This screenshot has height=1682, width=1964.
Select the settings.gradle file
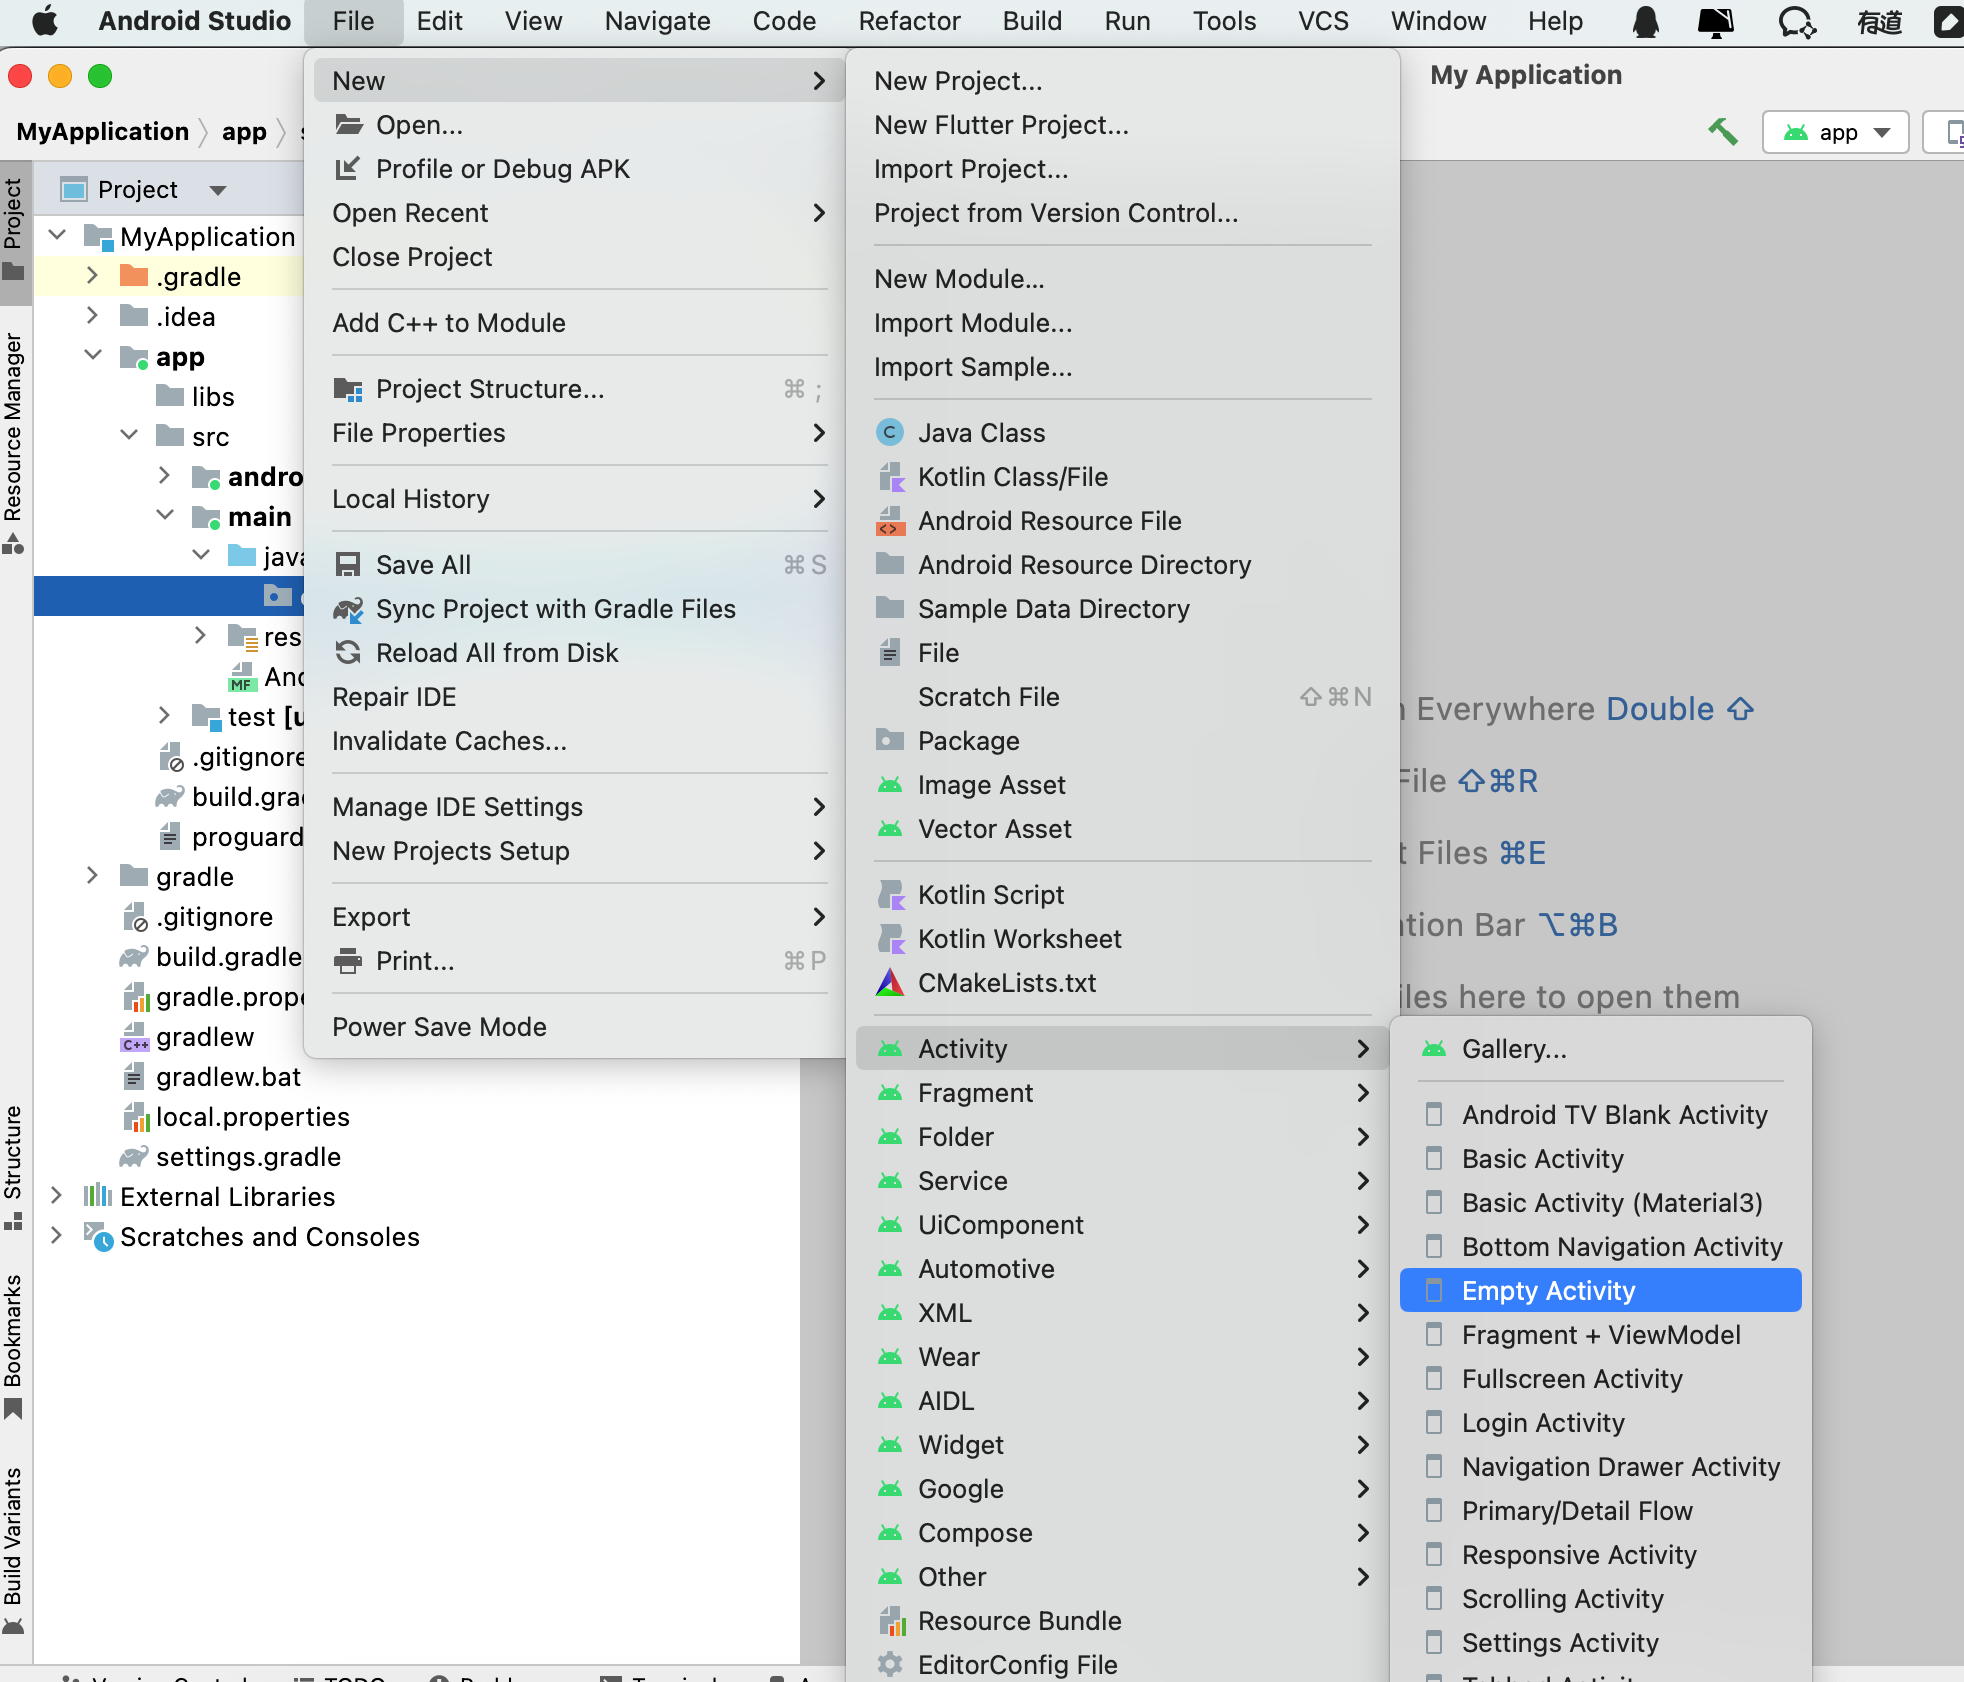point(248,1157)
